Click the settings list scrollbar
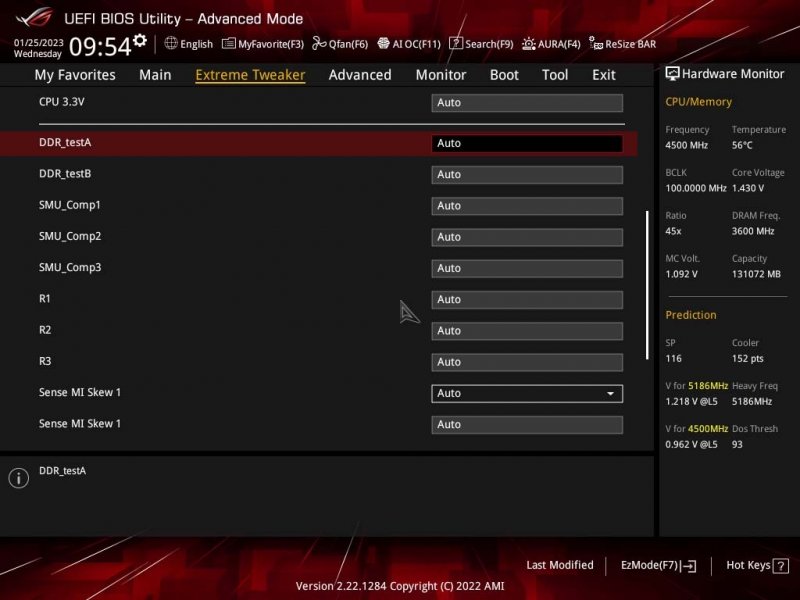The height and width of the screenshot is (600, 800). click(647, 285)
